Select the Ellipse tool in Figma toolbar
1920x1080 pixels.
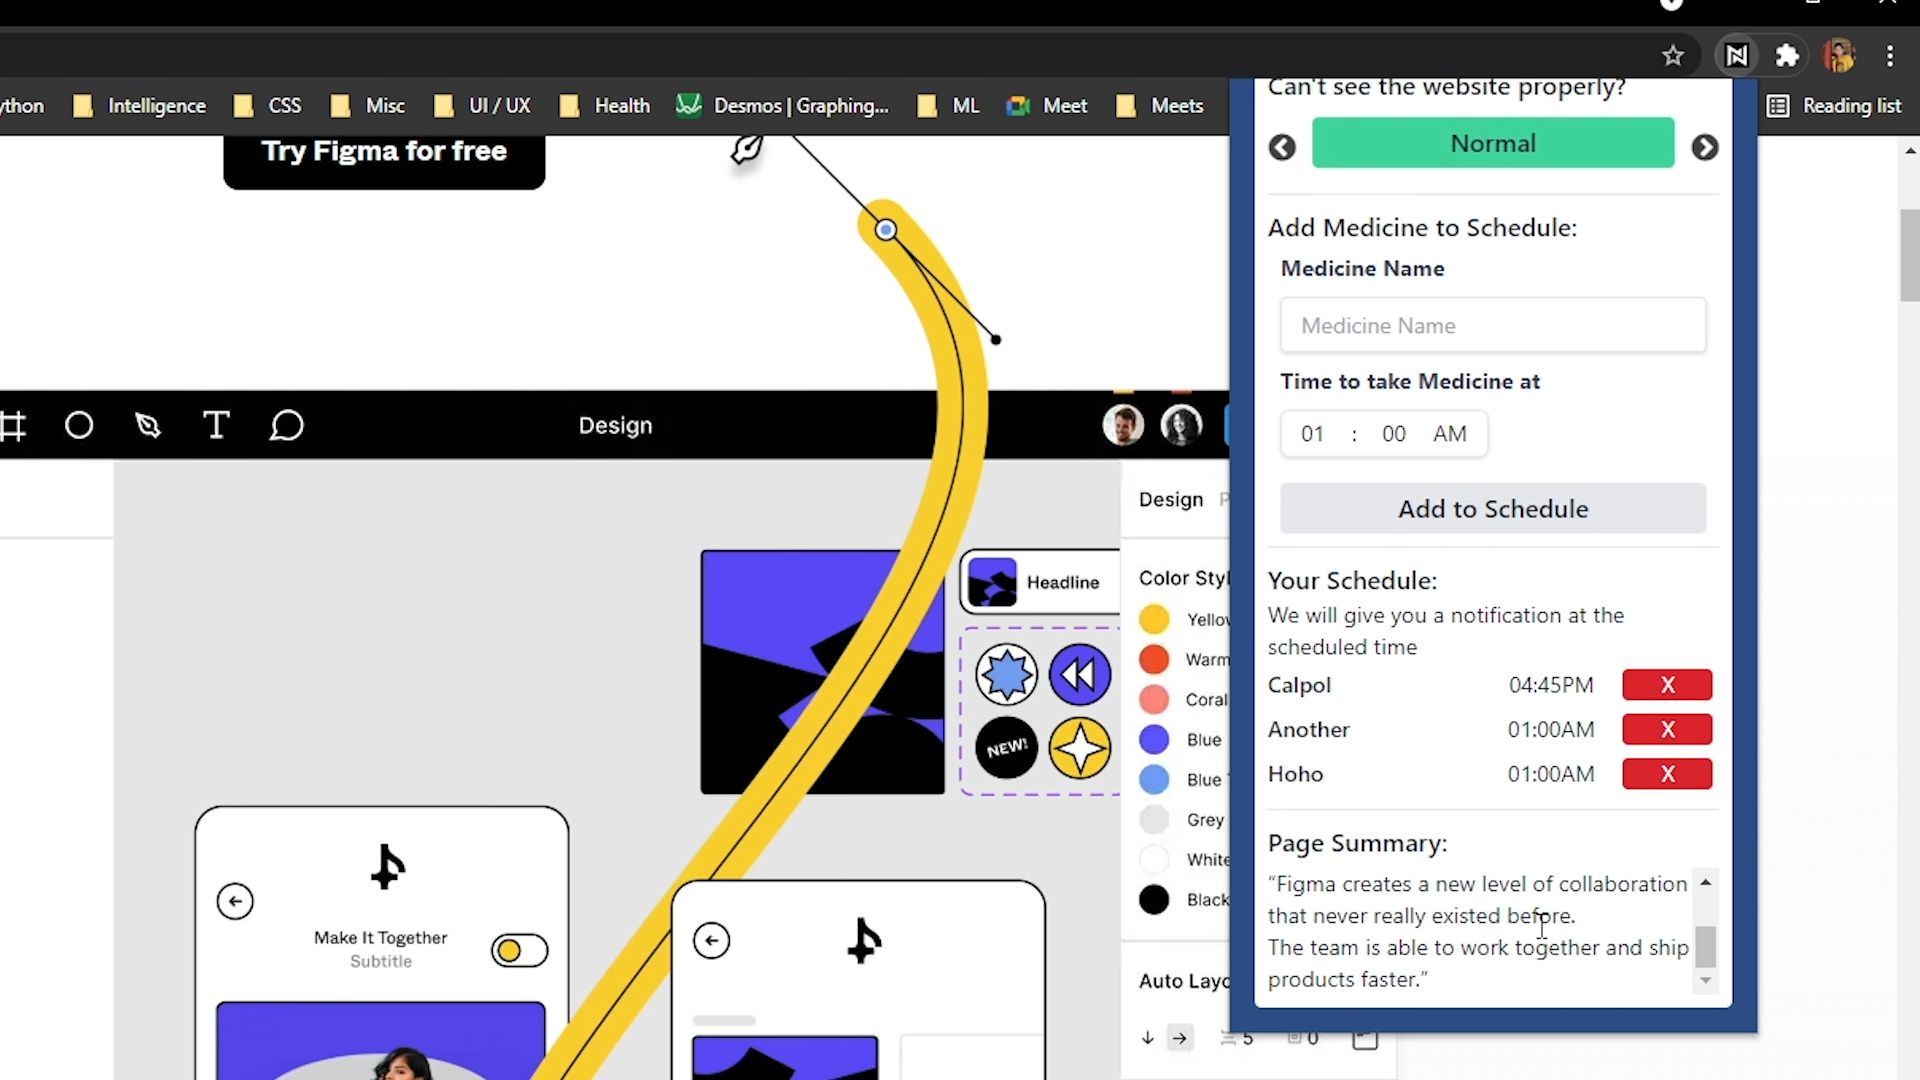pyautogui.click(x=79, y=426)
